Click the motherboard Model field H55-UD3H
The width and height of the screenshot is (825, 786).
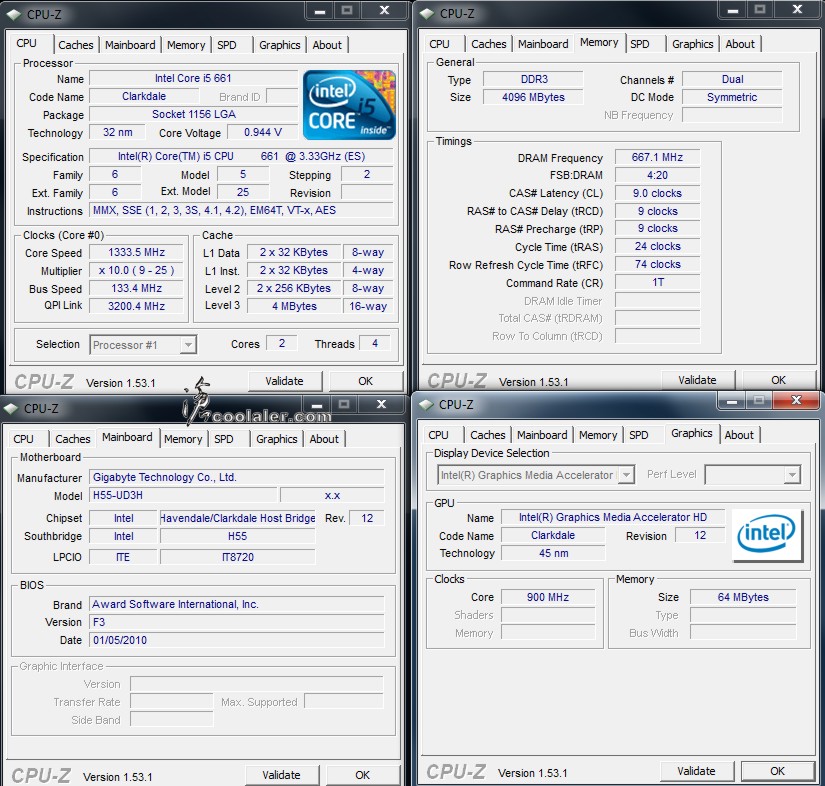coord(183,496)
